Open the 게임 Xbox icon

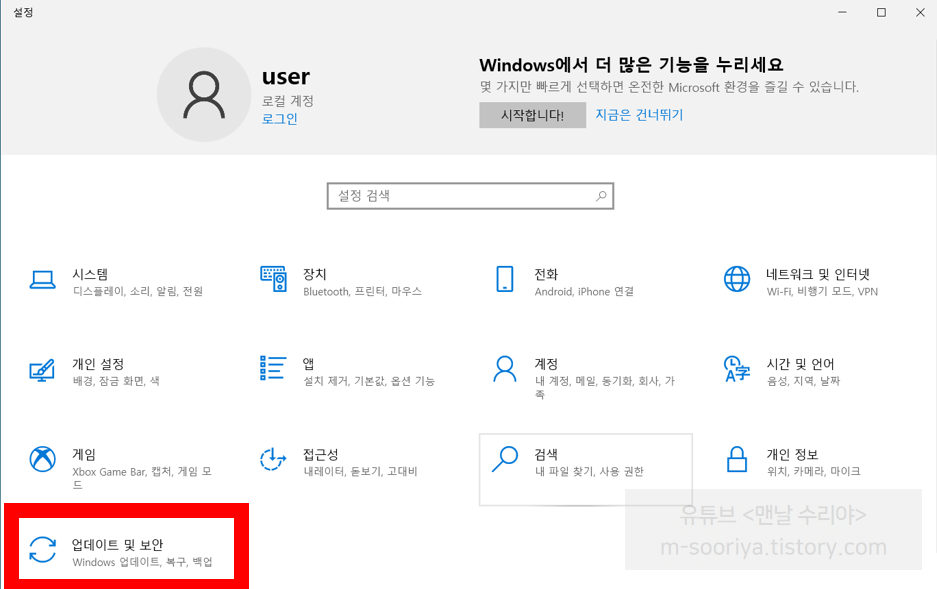click(42, 459)
